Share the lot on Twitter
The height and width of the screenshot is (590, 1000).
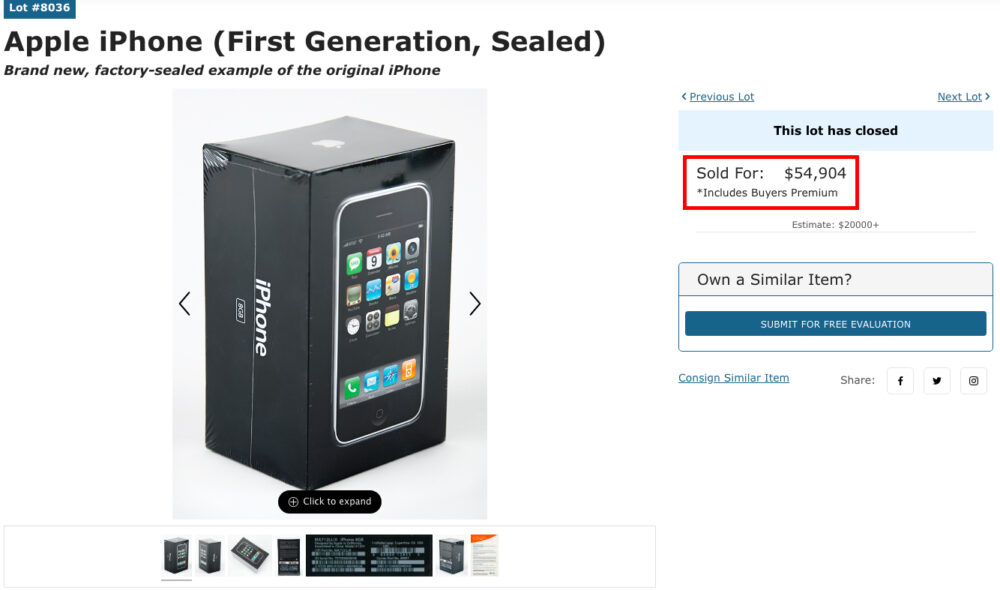click(x=936, y=381)
